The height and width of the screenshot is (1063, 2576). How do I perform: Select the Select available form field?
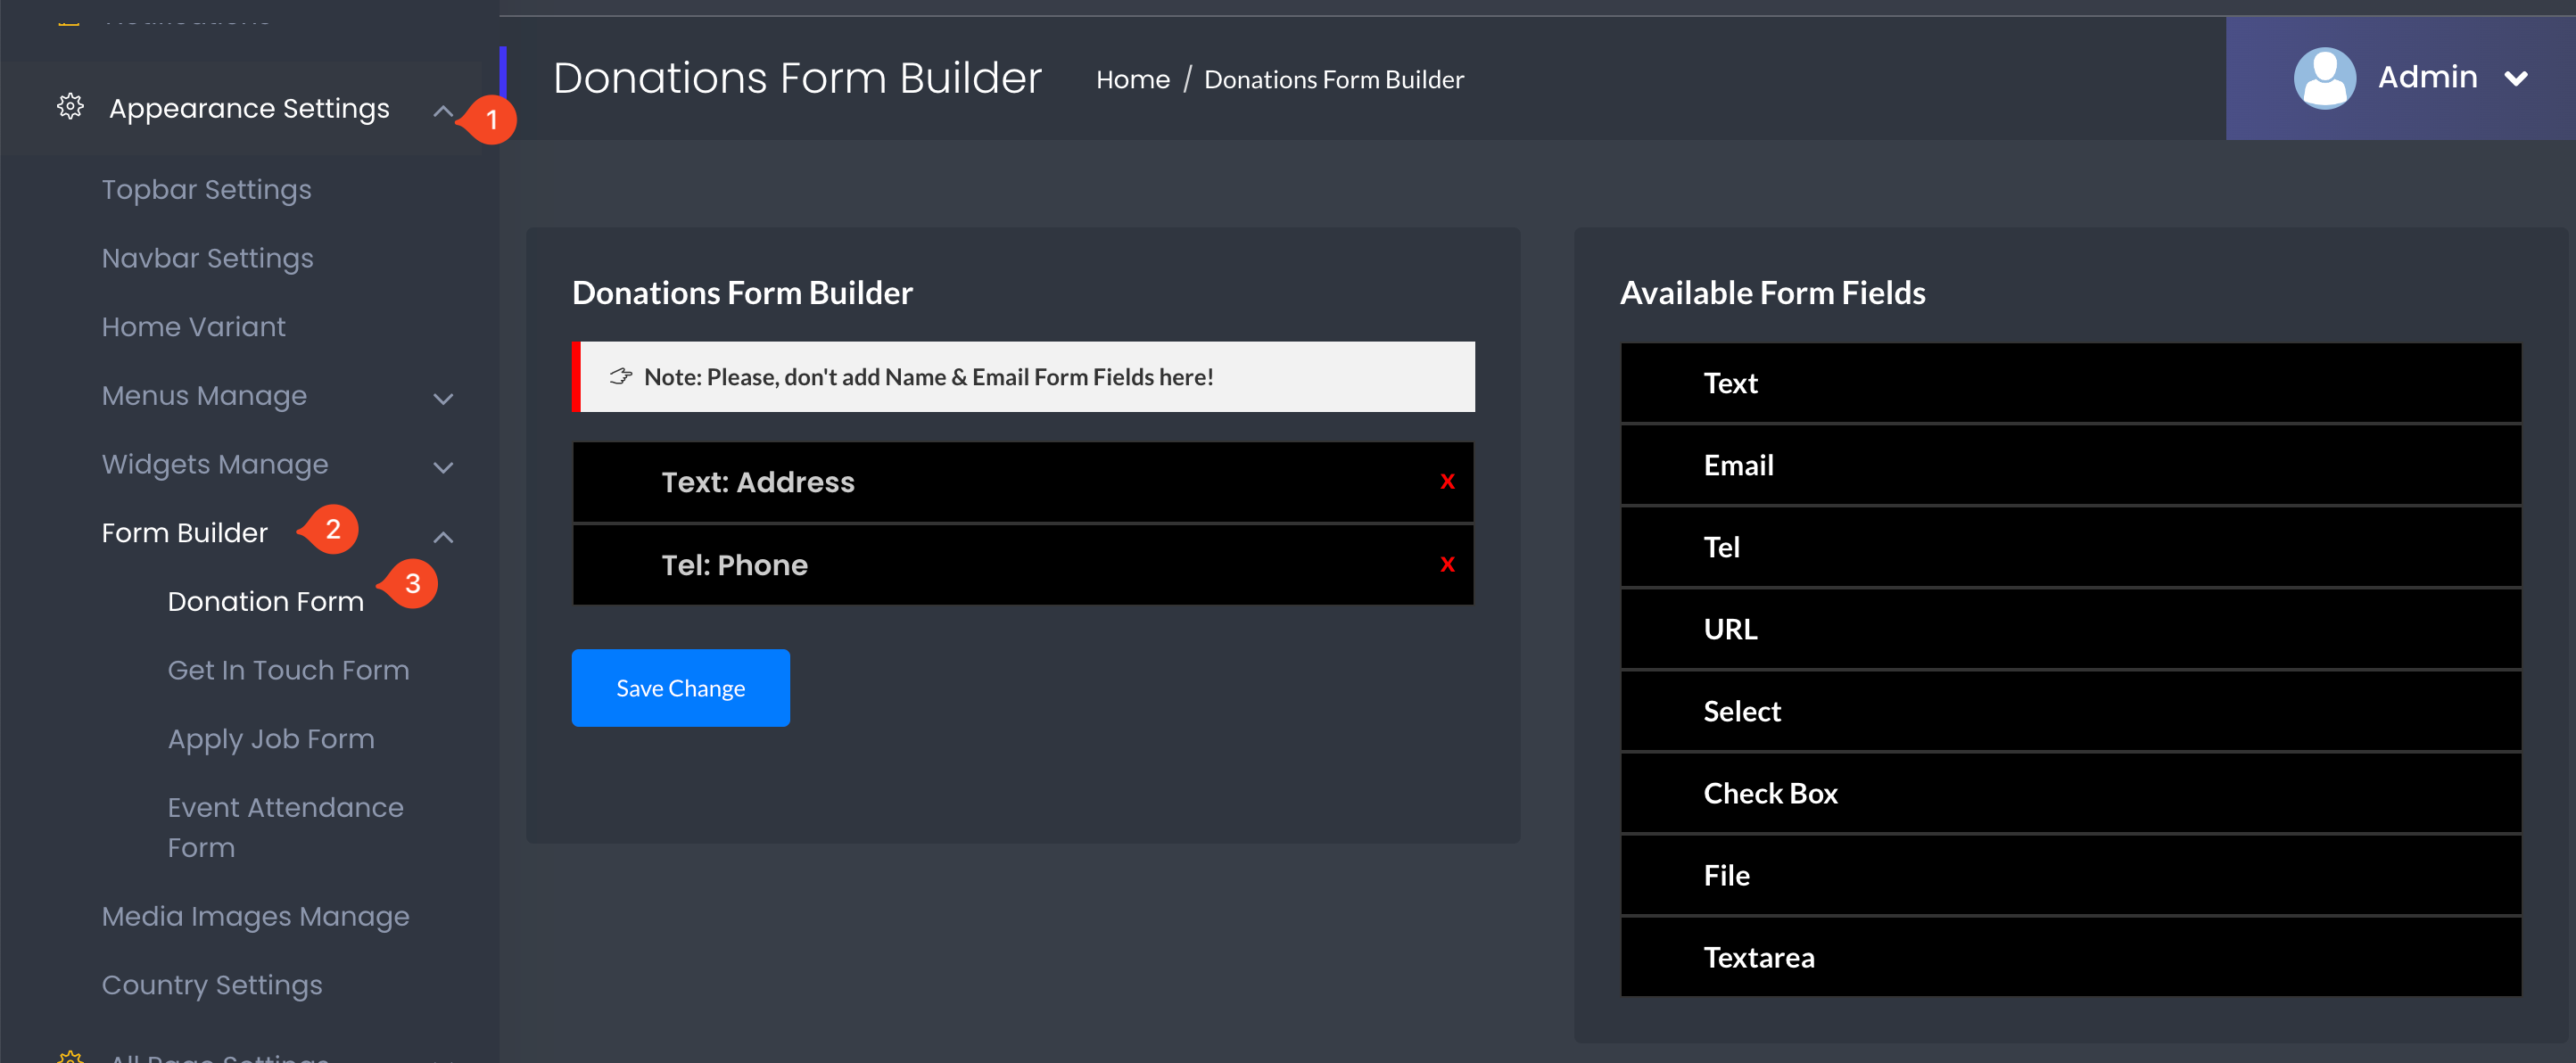point(2071,711)
